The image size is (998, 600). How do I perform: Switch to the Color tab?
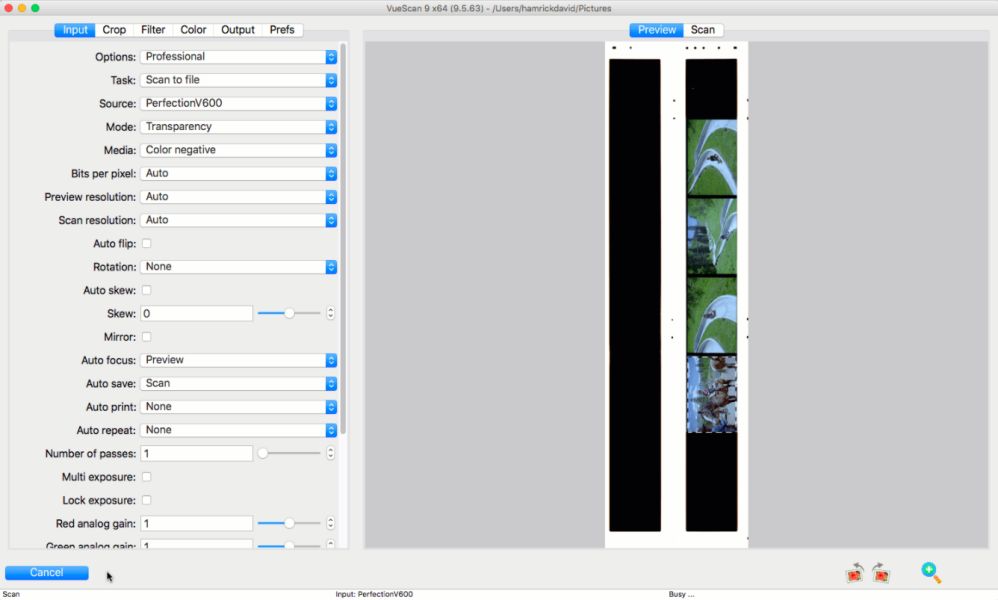tap(193, 30)
